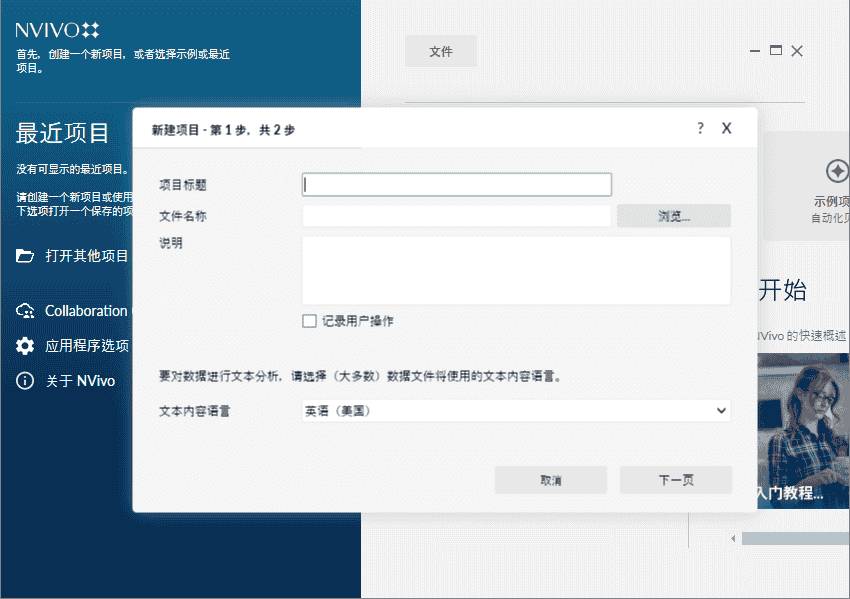Click the horizontal scrollbar at the bottom
The height and width of the screenshot is (599, 850).
click(x=795, y=538)
